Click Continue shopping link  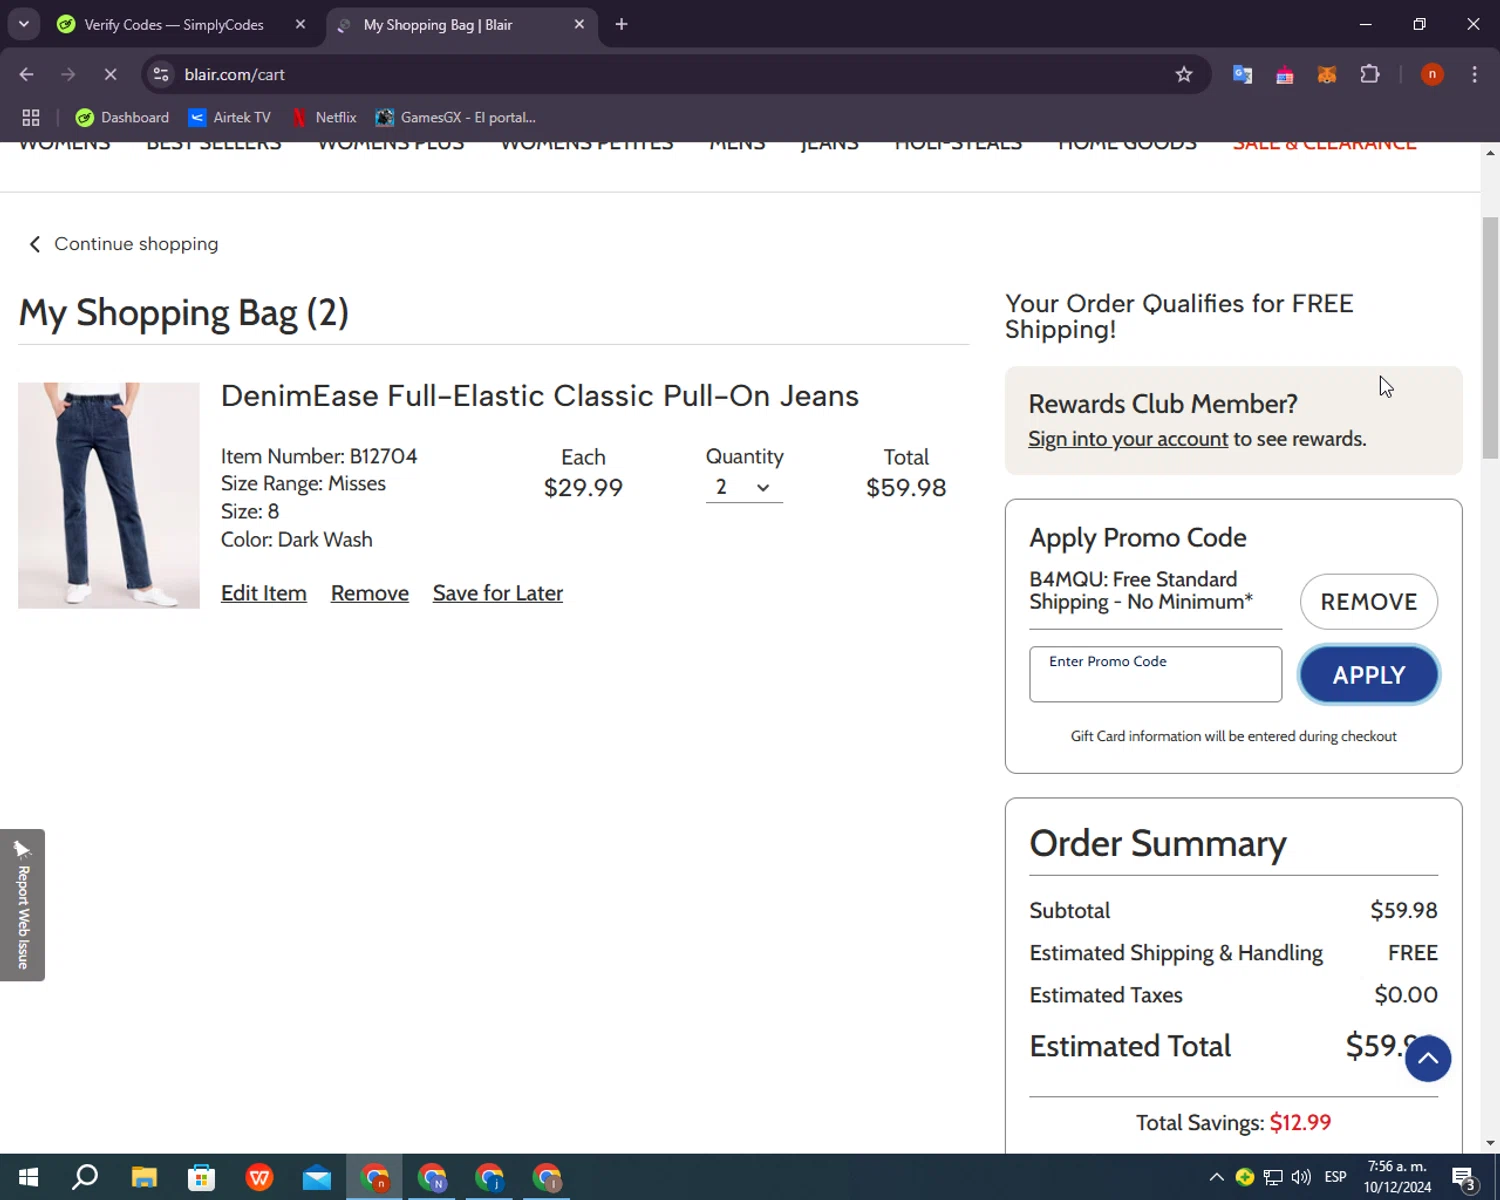[x=123, y=244]
